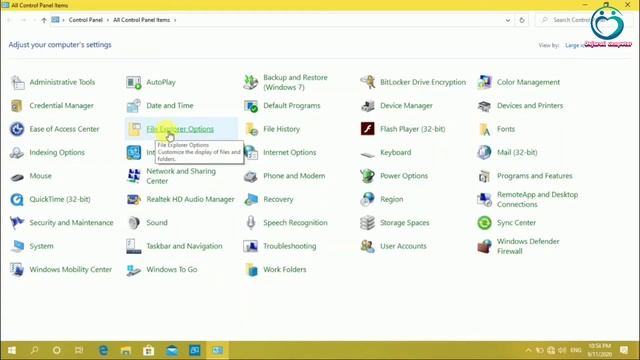Open RemoteApp and Desktop Connections link
Screen dimensions: 640x360
click(x=537, y=199)
